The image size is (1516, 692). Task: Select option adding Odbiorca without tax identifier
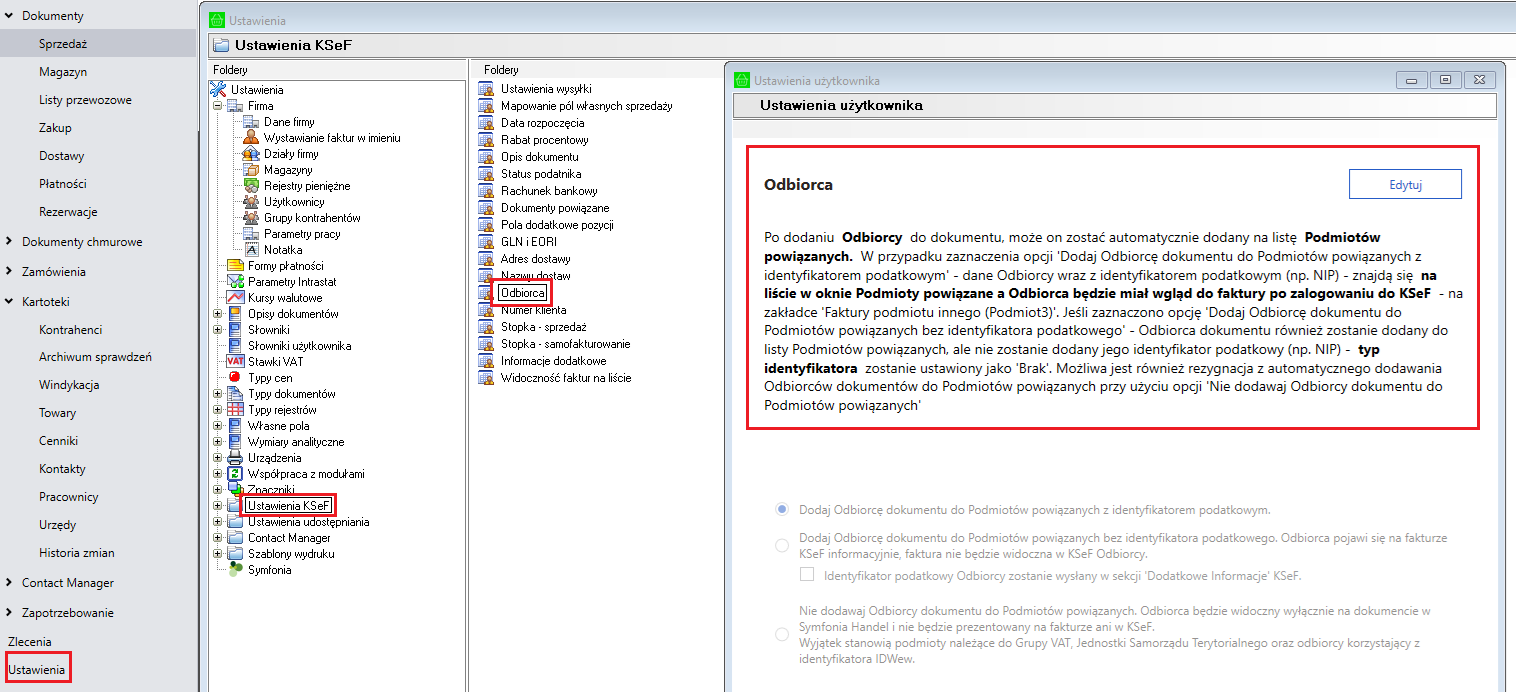[x=782, y=545]
